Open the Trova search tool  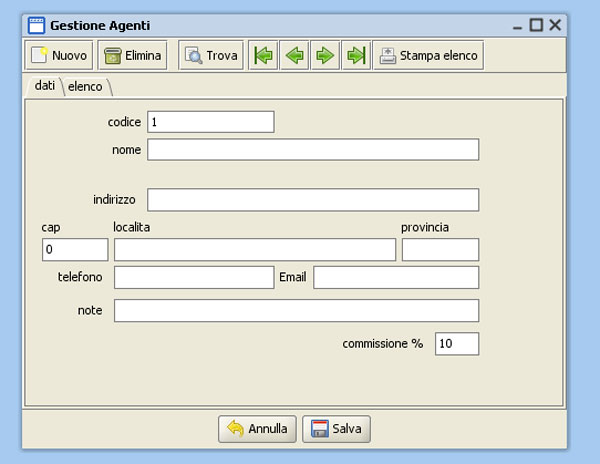tap(211, 56)
